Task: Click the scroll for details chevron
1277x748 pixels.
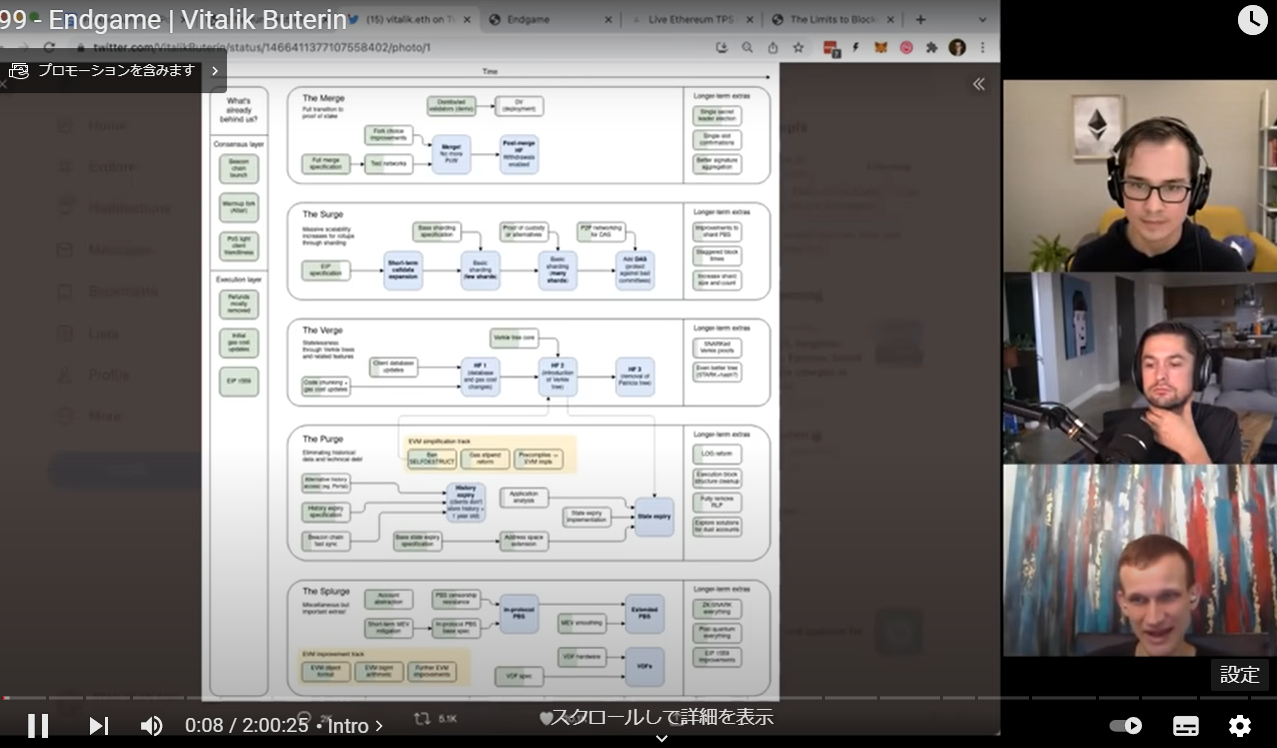Action: pos(661,738)
